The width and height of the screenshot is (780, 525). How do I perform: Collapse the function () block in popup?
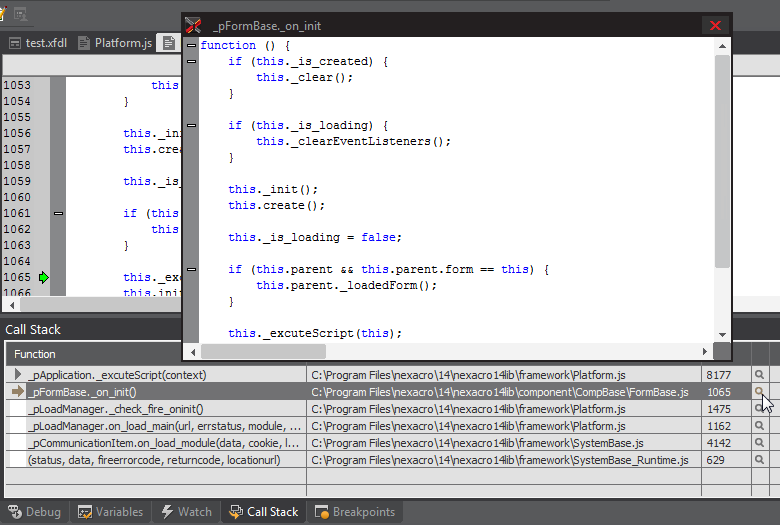(x=191, y=46)
